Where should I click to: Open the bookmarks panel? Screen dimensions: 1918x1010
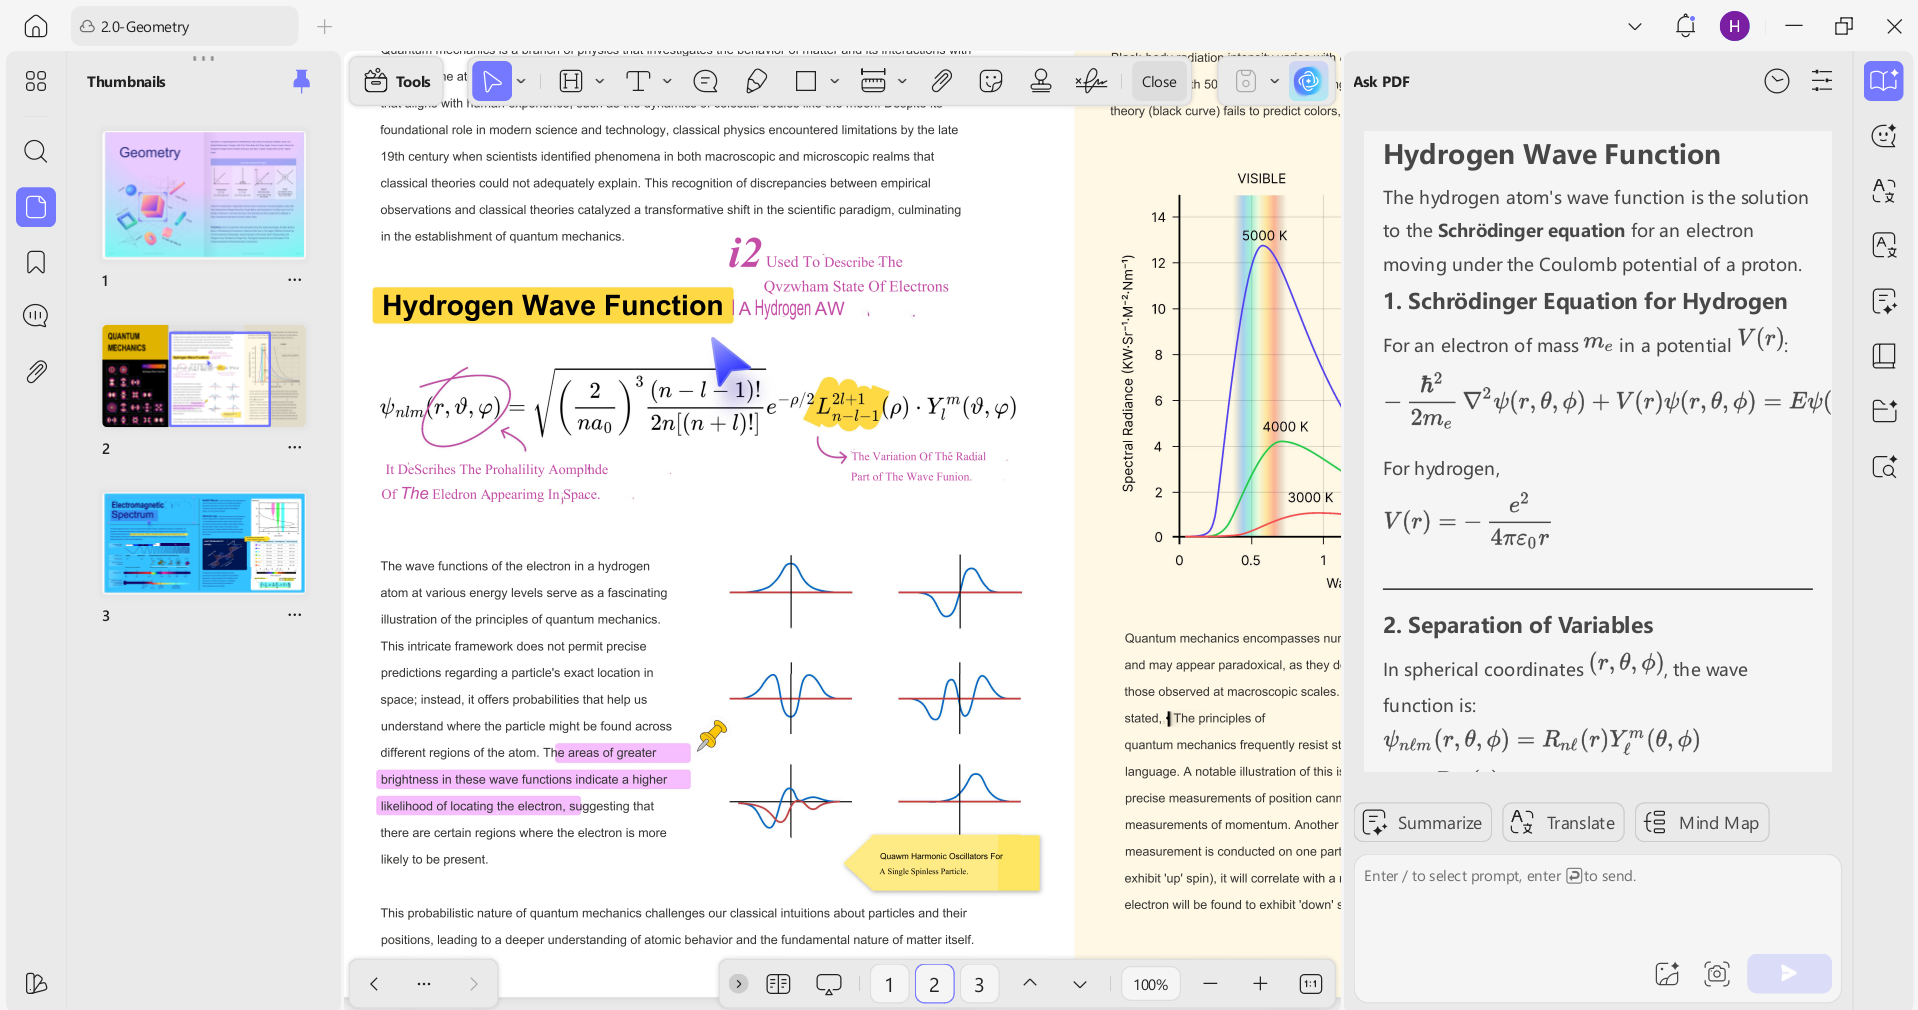[36, 262]
